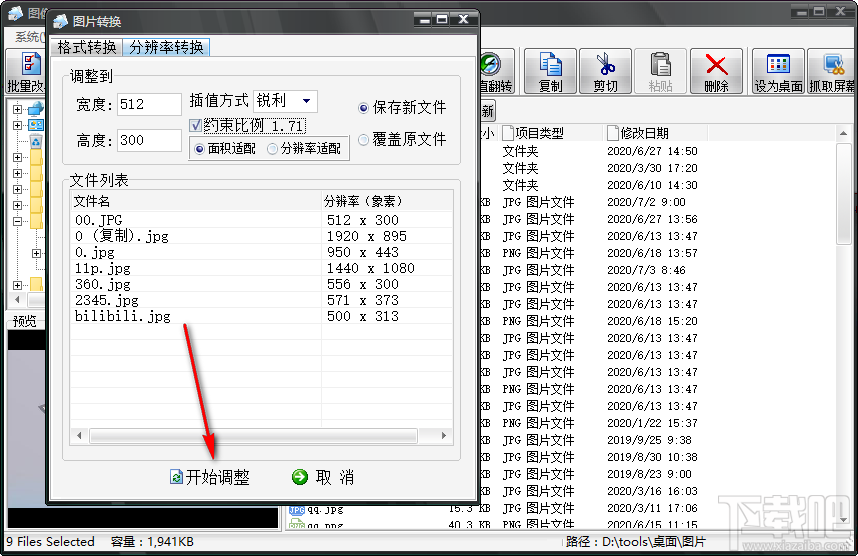Click date 2020/1/22 15:37 row

[652, 423]
